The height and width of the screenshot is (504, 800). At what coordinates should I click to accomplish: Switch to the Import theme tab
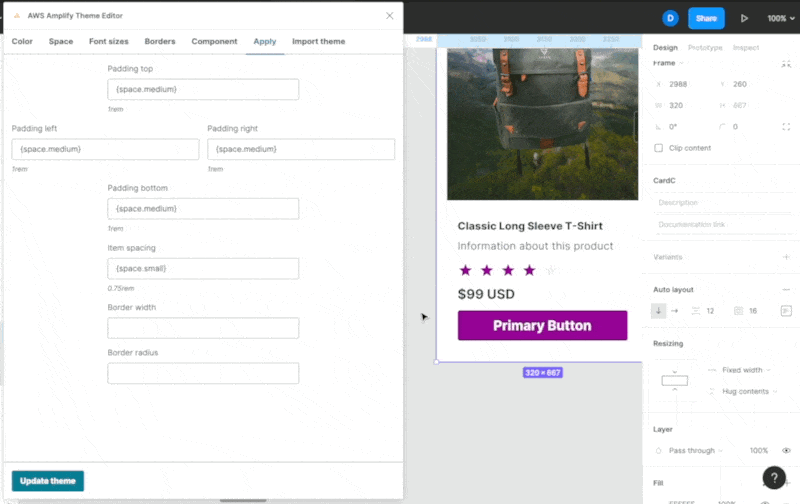[318, 41]
